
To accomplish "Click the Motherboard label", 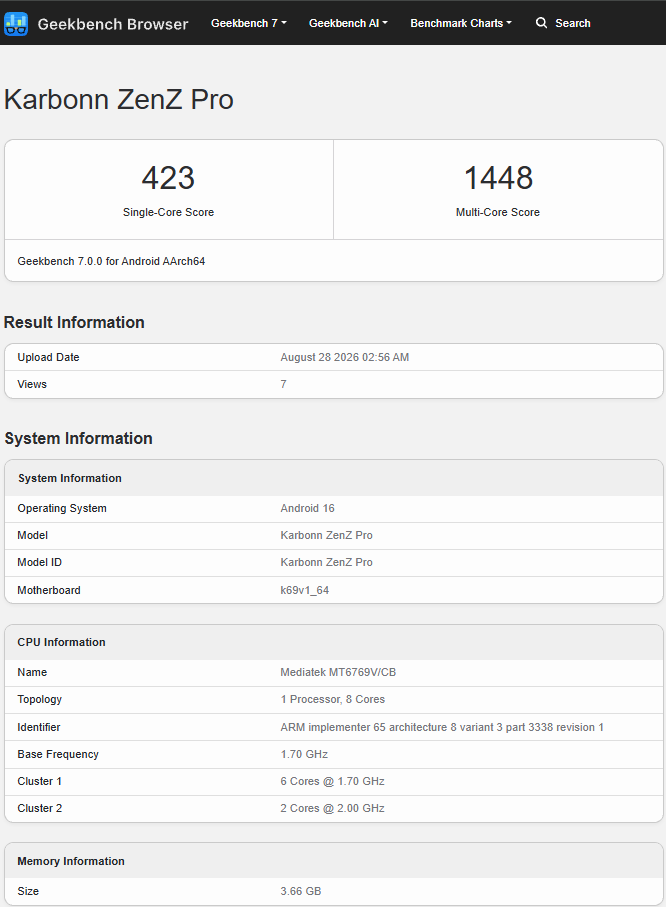I will point(49,591).
